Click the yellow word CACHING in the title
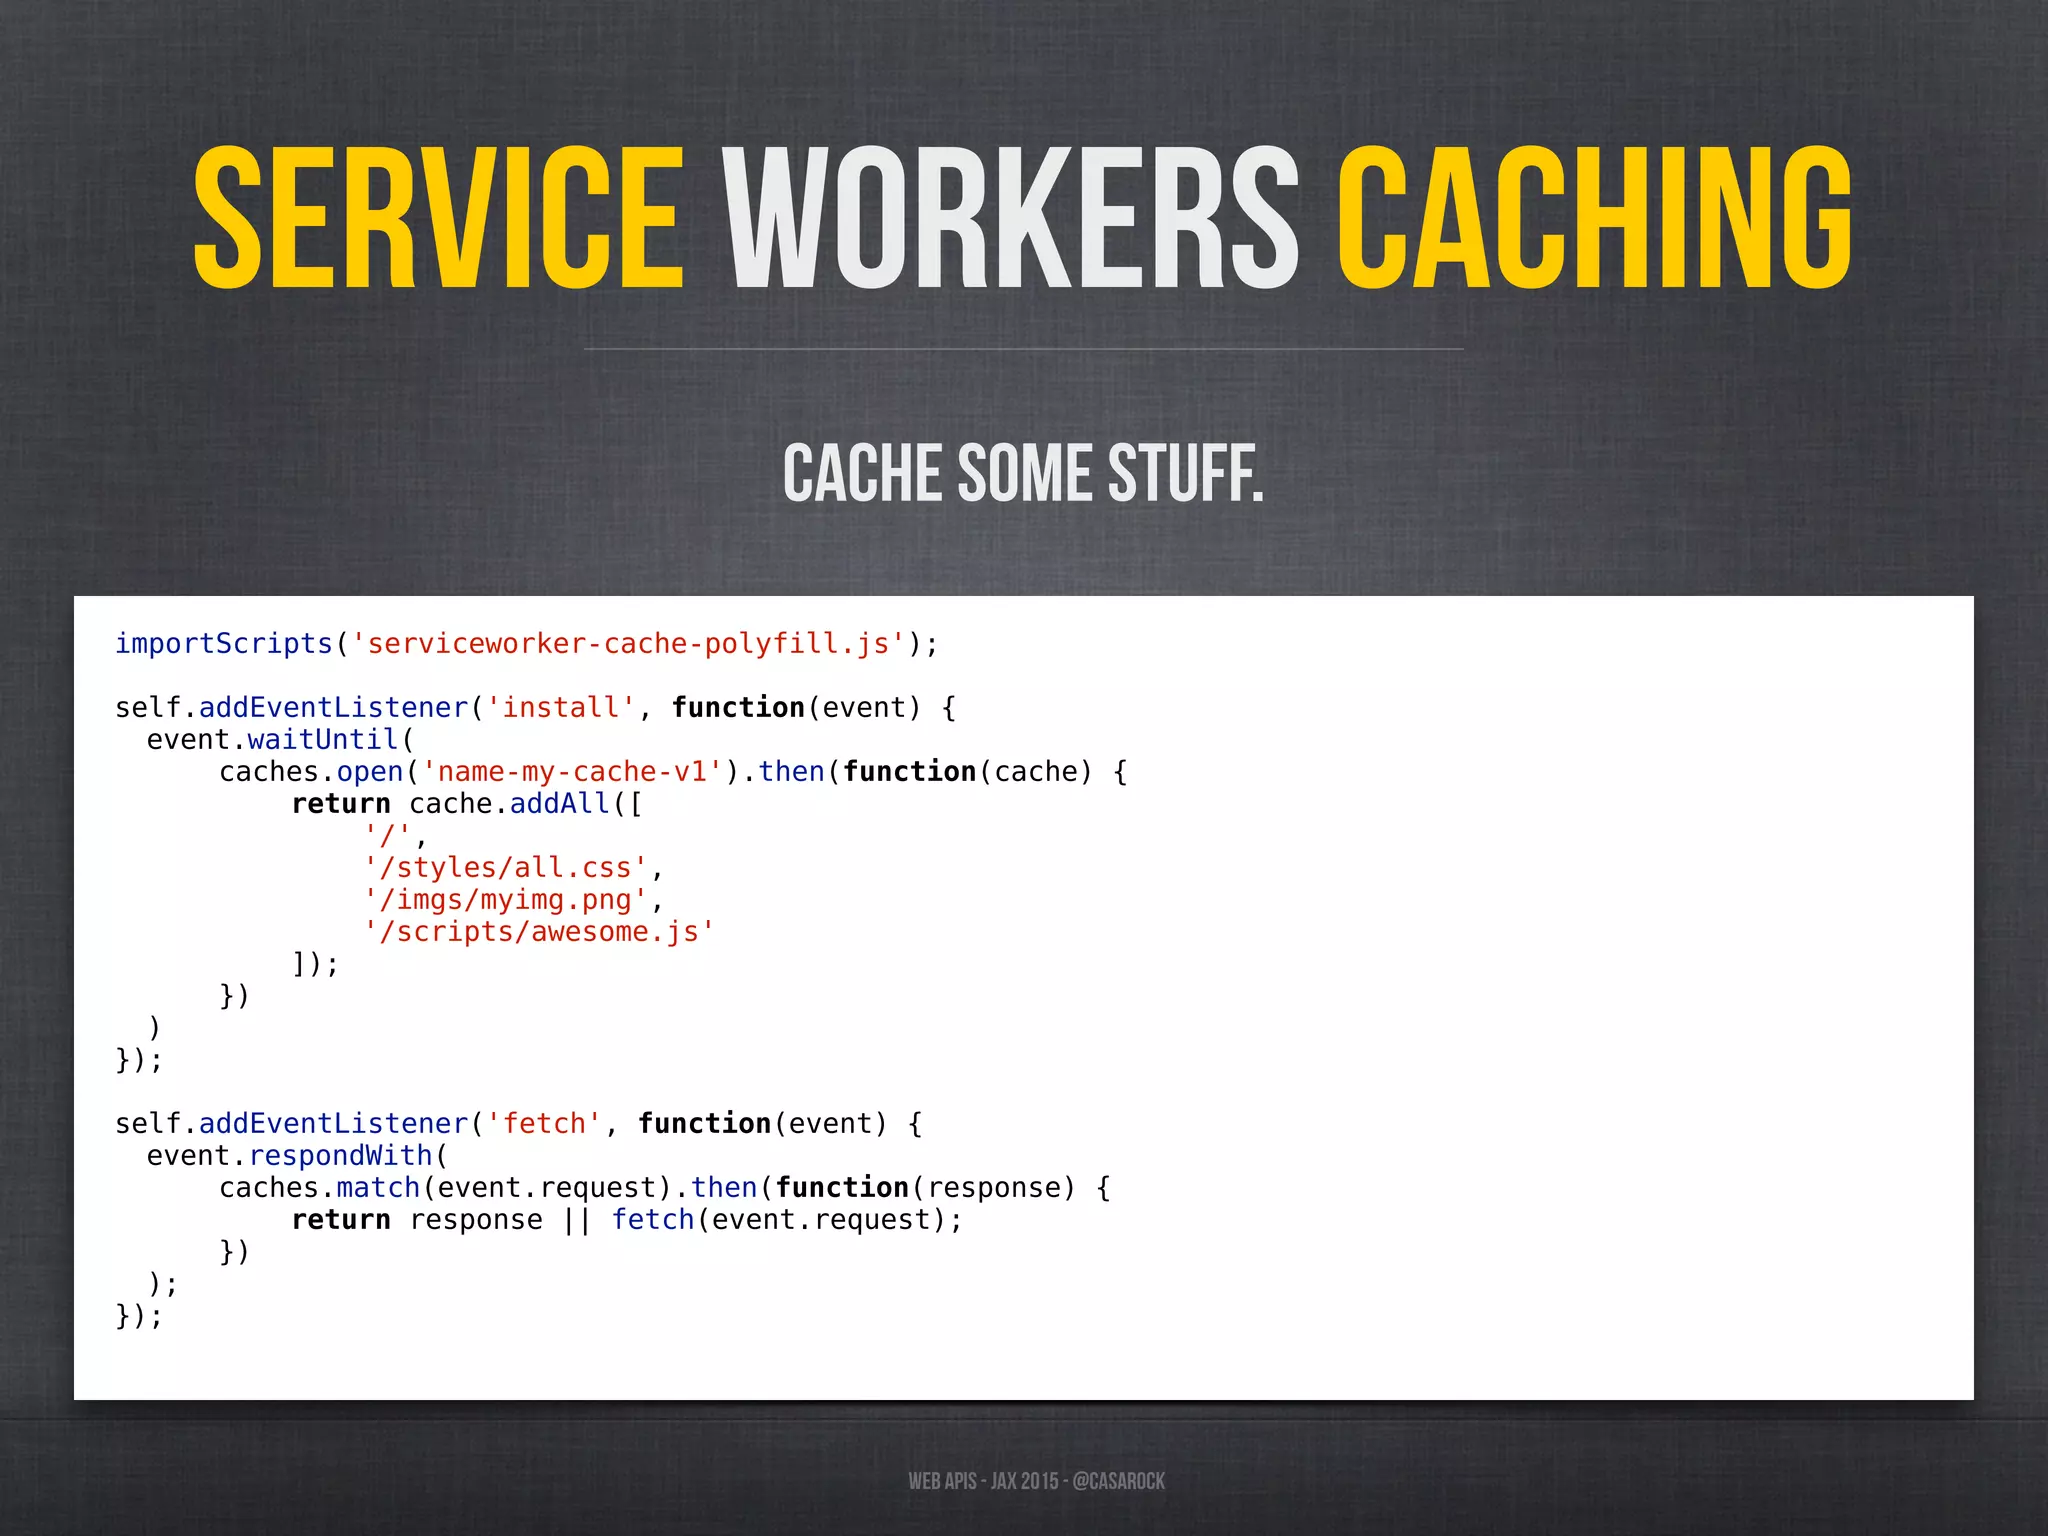Image resolution: width=2048 pixels, height=1536 pixels. pos(1595,218)
